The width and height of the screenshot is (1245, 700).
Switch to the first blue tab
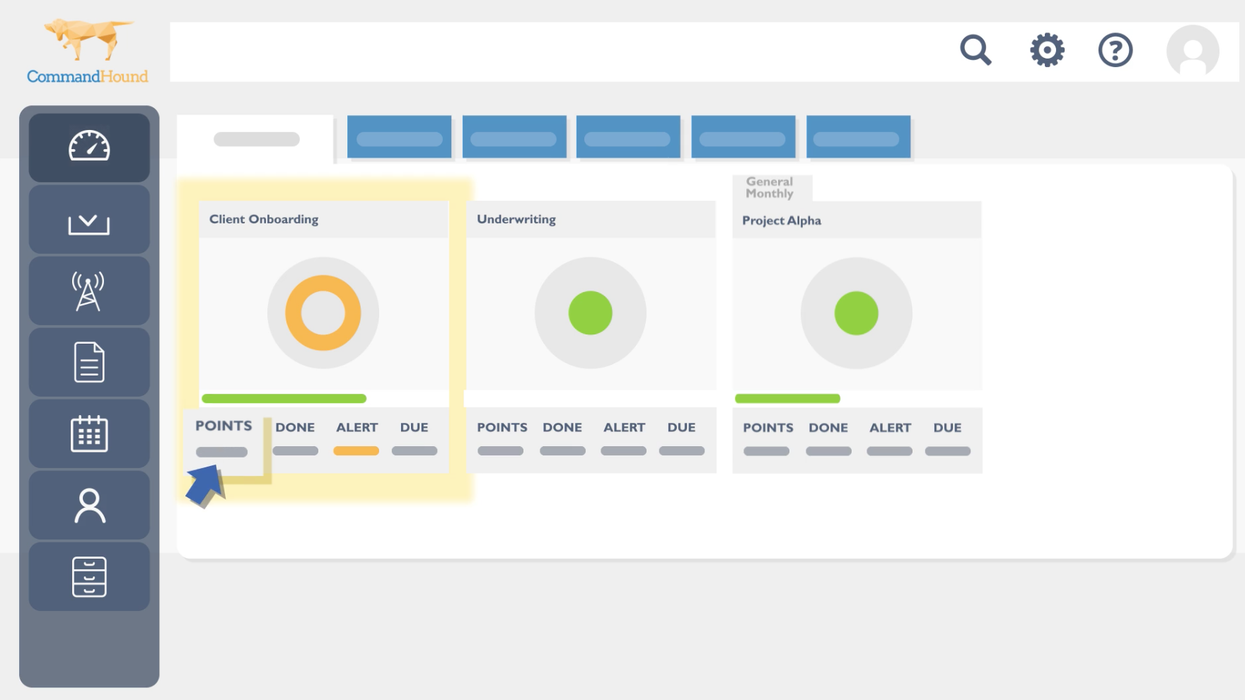399,138
